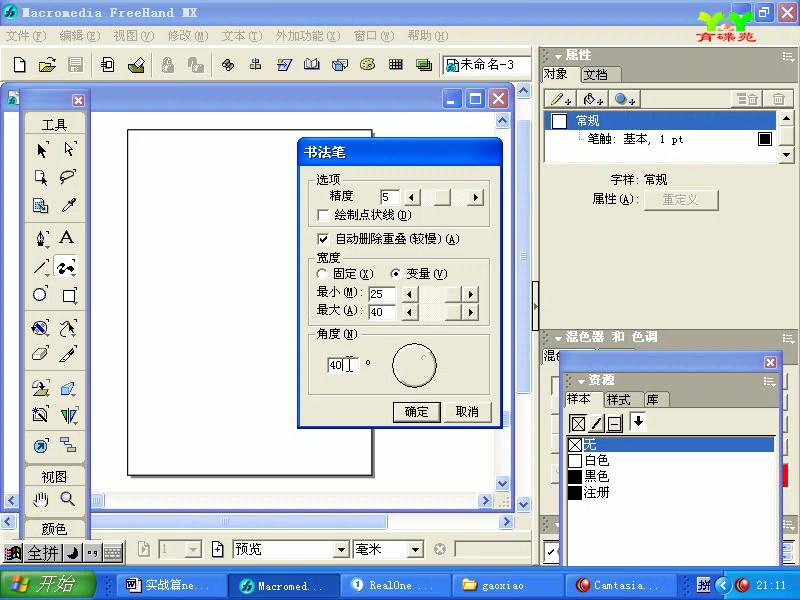Select the Knife cutting tool
800x600 pixels.
pos(68,354)
